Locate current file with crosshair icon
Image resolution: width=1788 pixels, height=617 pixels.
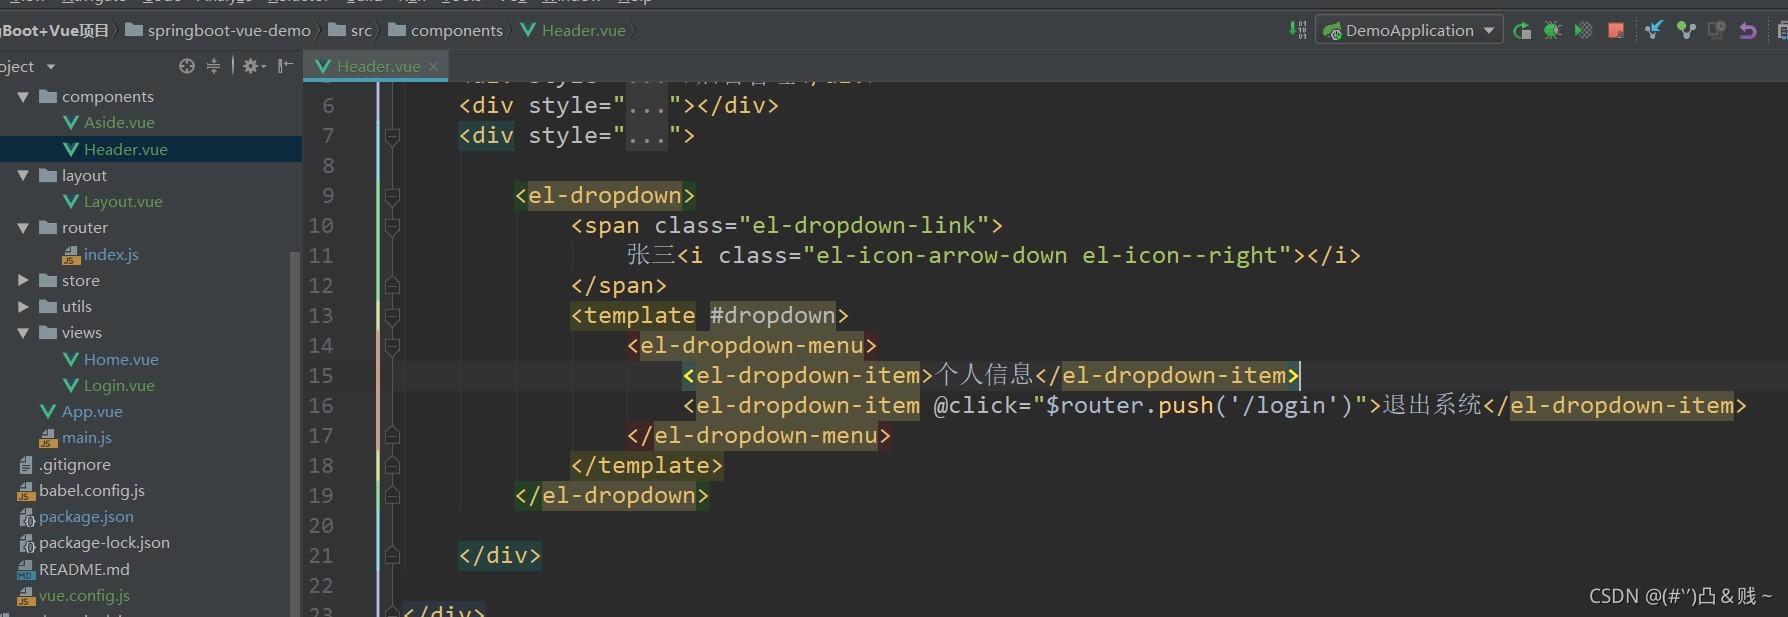(187, 66)
